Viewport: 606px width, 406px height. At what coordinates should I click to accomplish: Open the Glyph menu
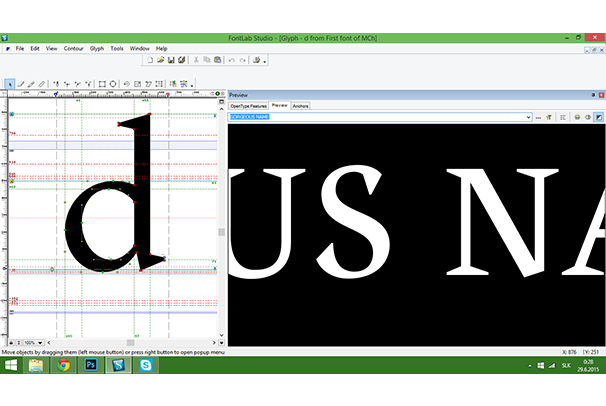pyautogui.click(x=97, y=48)
